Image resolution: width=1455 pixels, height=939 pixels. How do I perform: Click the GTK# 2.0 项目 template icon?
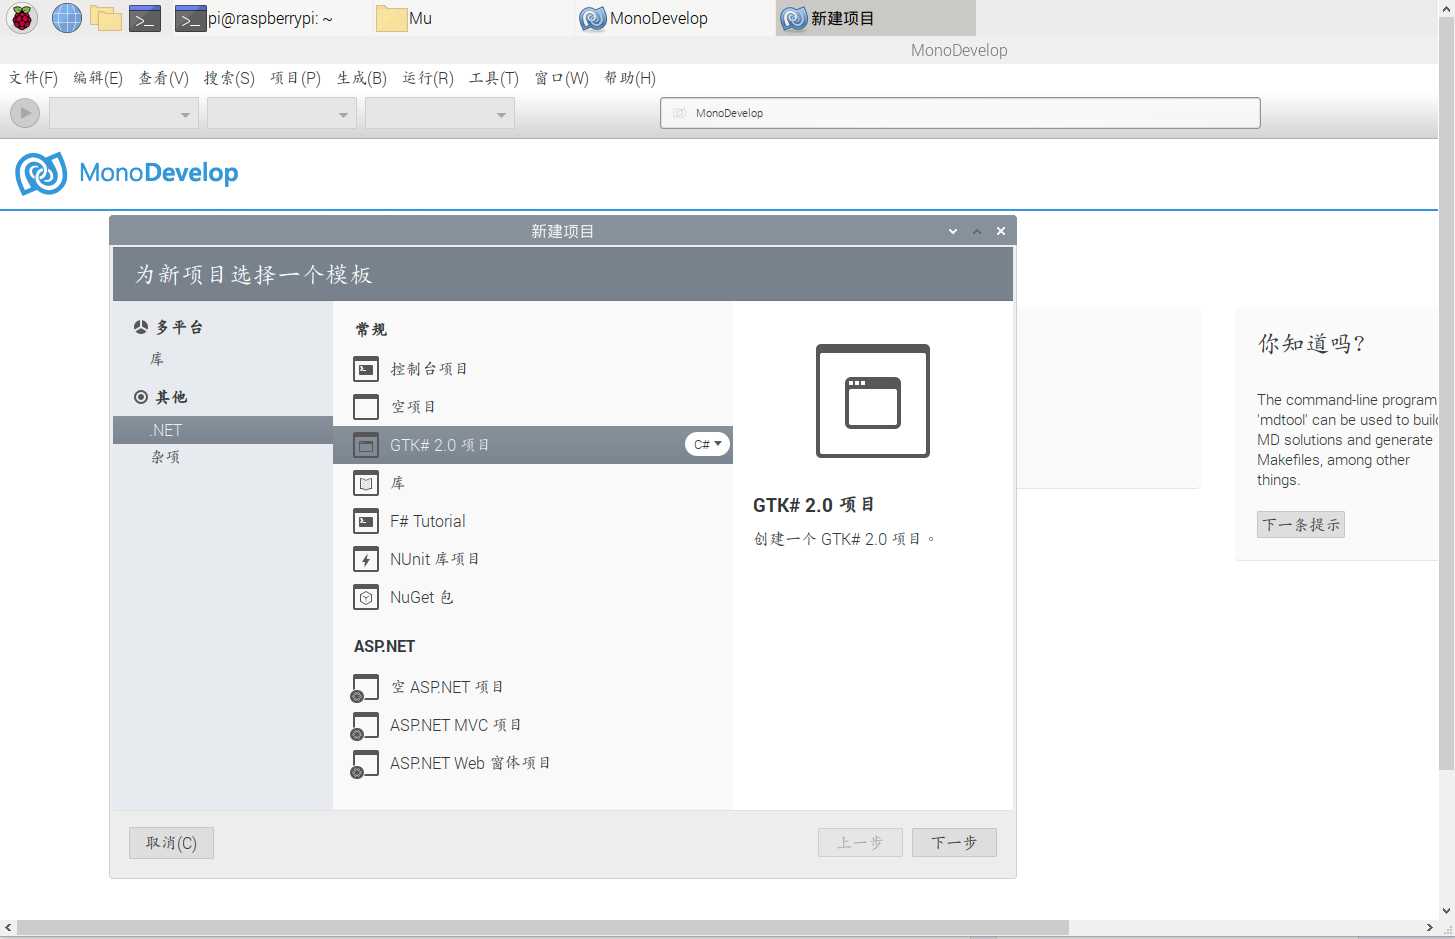click(366, 445)
